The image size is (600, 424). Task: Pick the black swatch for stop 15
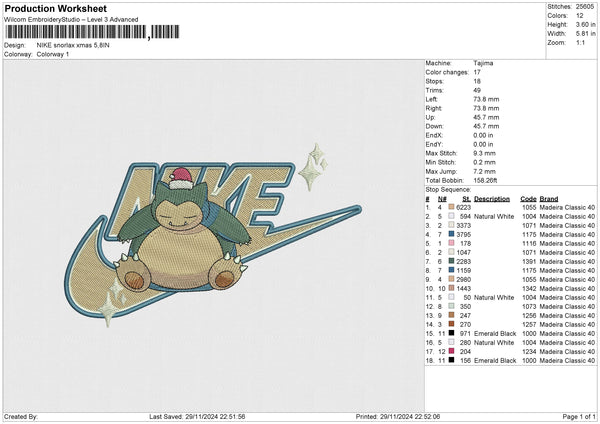(453, 333)
